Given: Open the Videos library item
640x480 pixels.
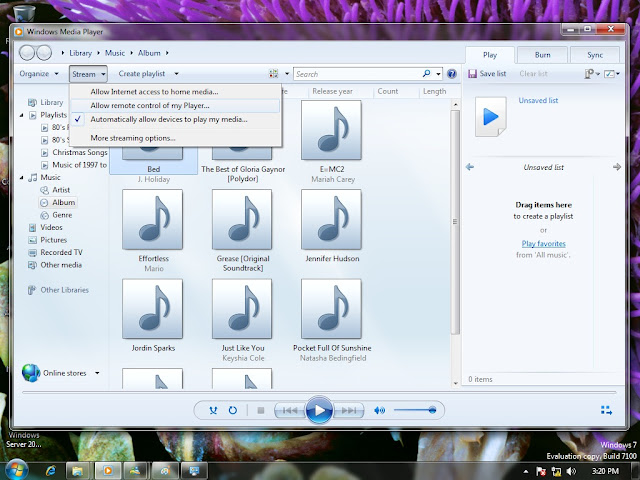Looking at the screenshot, I should (x=45, y=227).
